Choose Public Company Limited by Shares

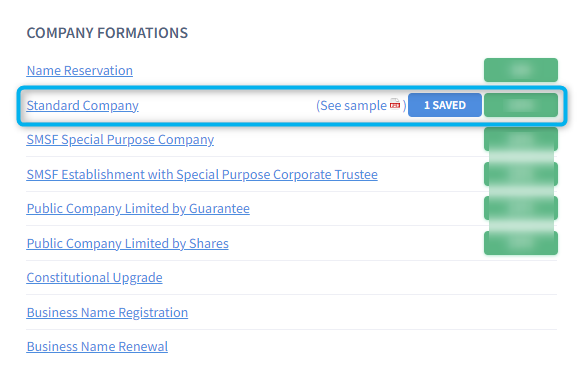tap(128, 243)
